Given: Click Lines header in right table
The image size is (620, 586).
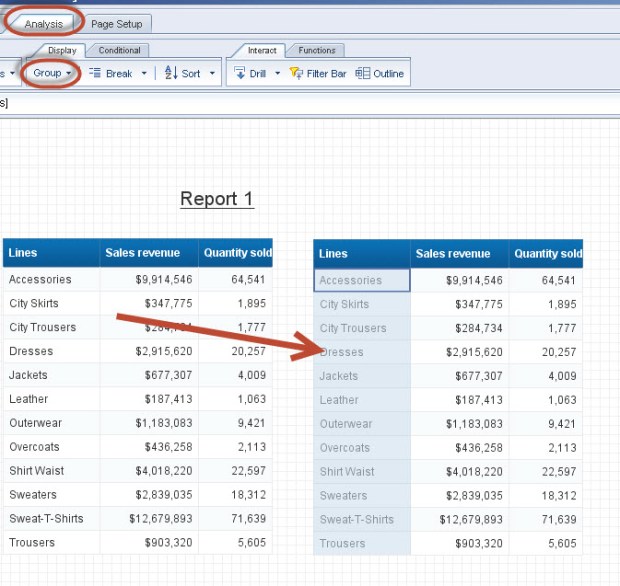Looking at the screenshot, I should click(362, 253).
